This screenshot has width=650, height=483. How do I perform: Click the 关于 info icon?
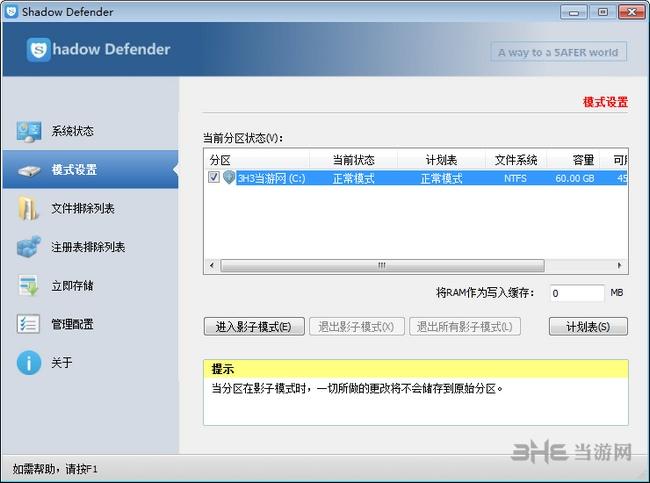tap(29, 363)
